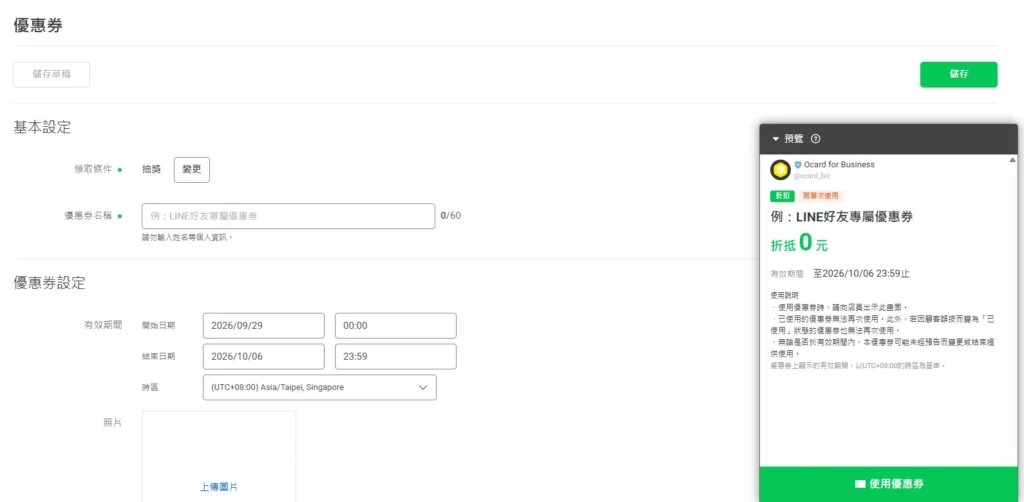The height and width of the screenshot is (502, 1024).
Task: Click the 優惠券設定 section heading
Action: pyautogui.click(x=49, y=283)
